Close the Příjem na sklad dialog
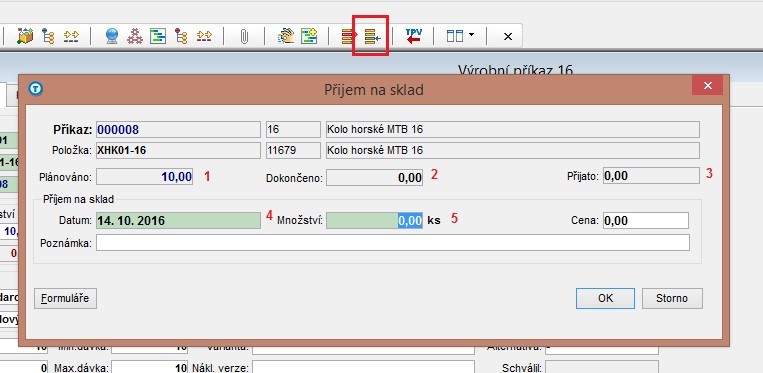Viewport: 763px width, 373px height. (x=708, y=86)
